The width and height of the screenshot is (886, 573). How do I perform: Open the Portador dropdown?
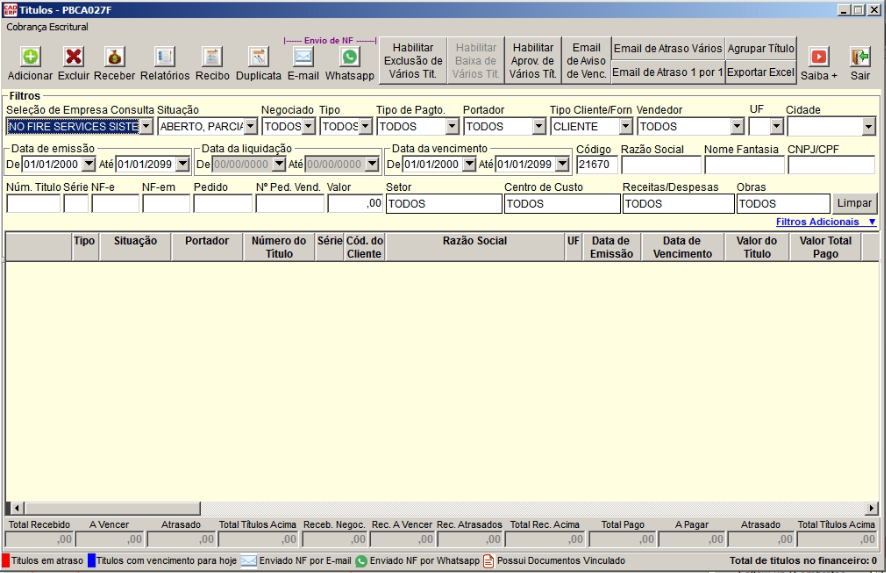click(539, 127)
